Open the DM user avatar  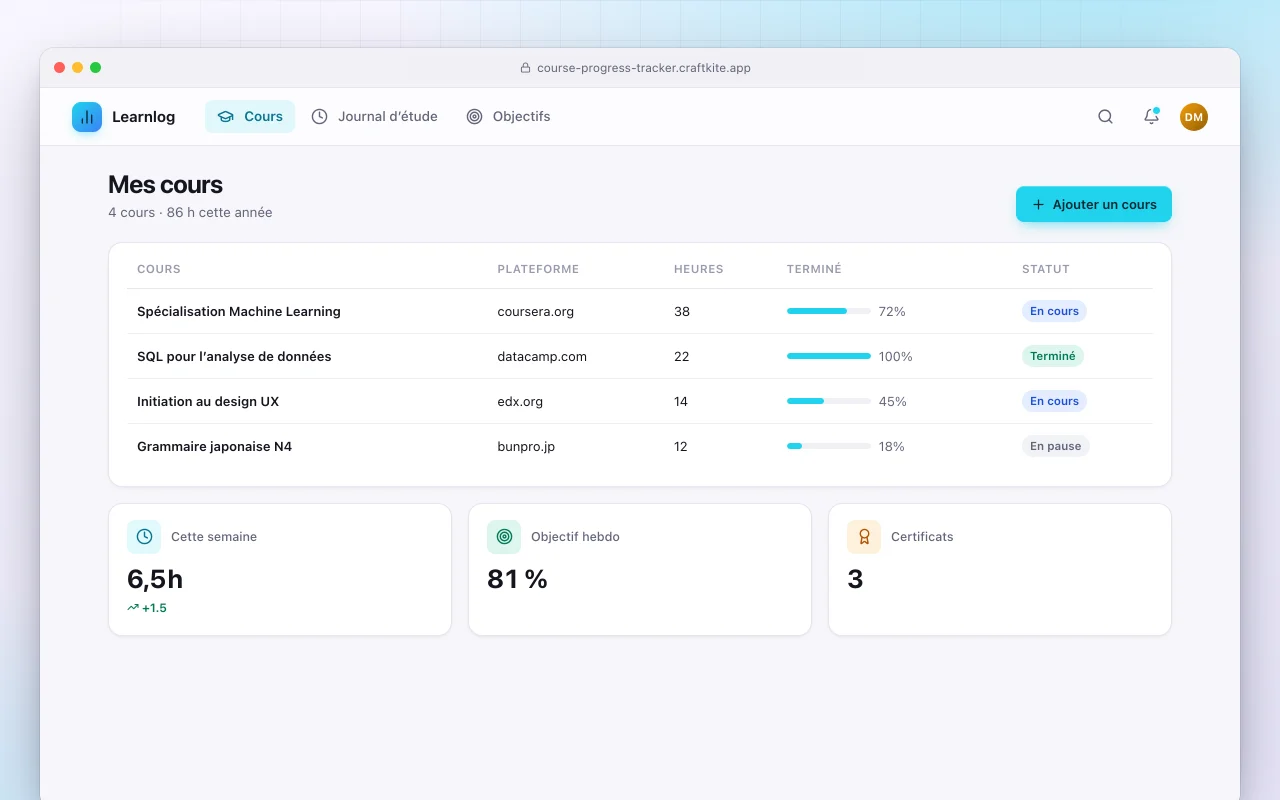[1194, 117]
